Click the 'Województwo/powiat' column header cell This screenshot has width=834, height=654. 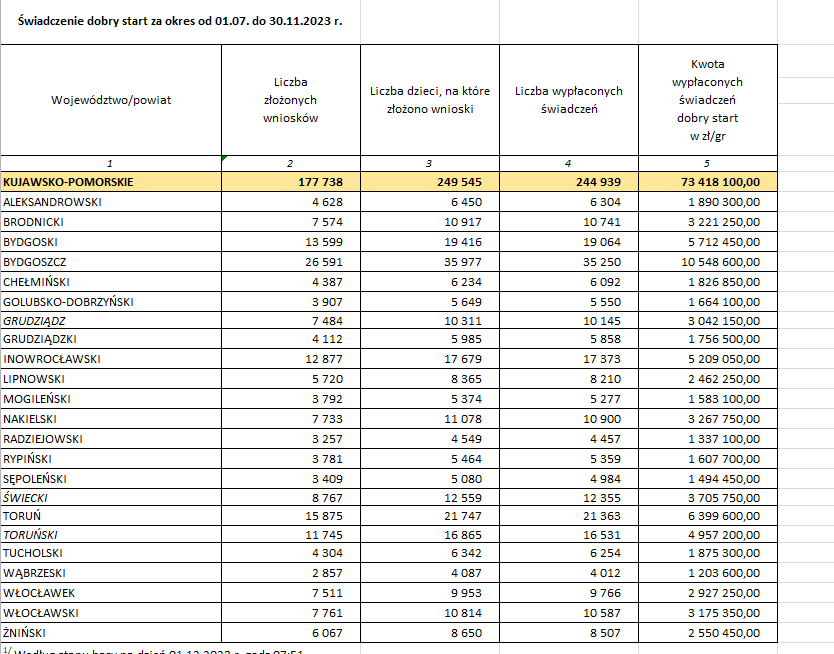pyautogui.click(x=111, y=100)
